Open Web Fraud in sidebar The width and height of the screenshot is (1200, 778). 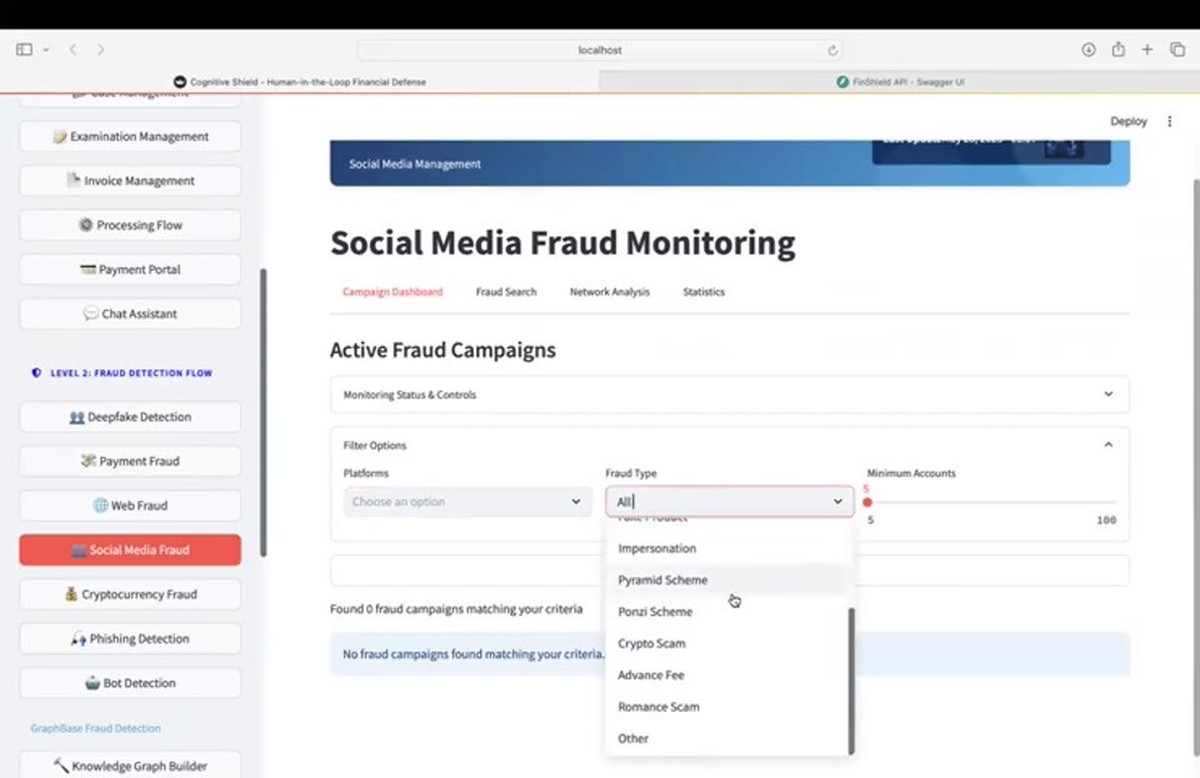(130, 506)
